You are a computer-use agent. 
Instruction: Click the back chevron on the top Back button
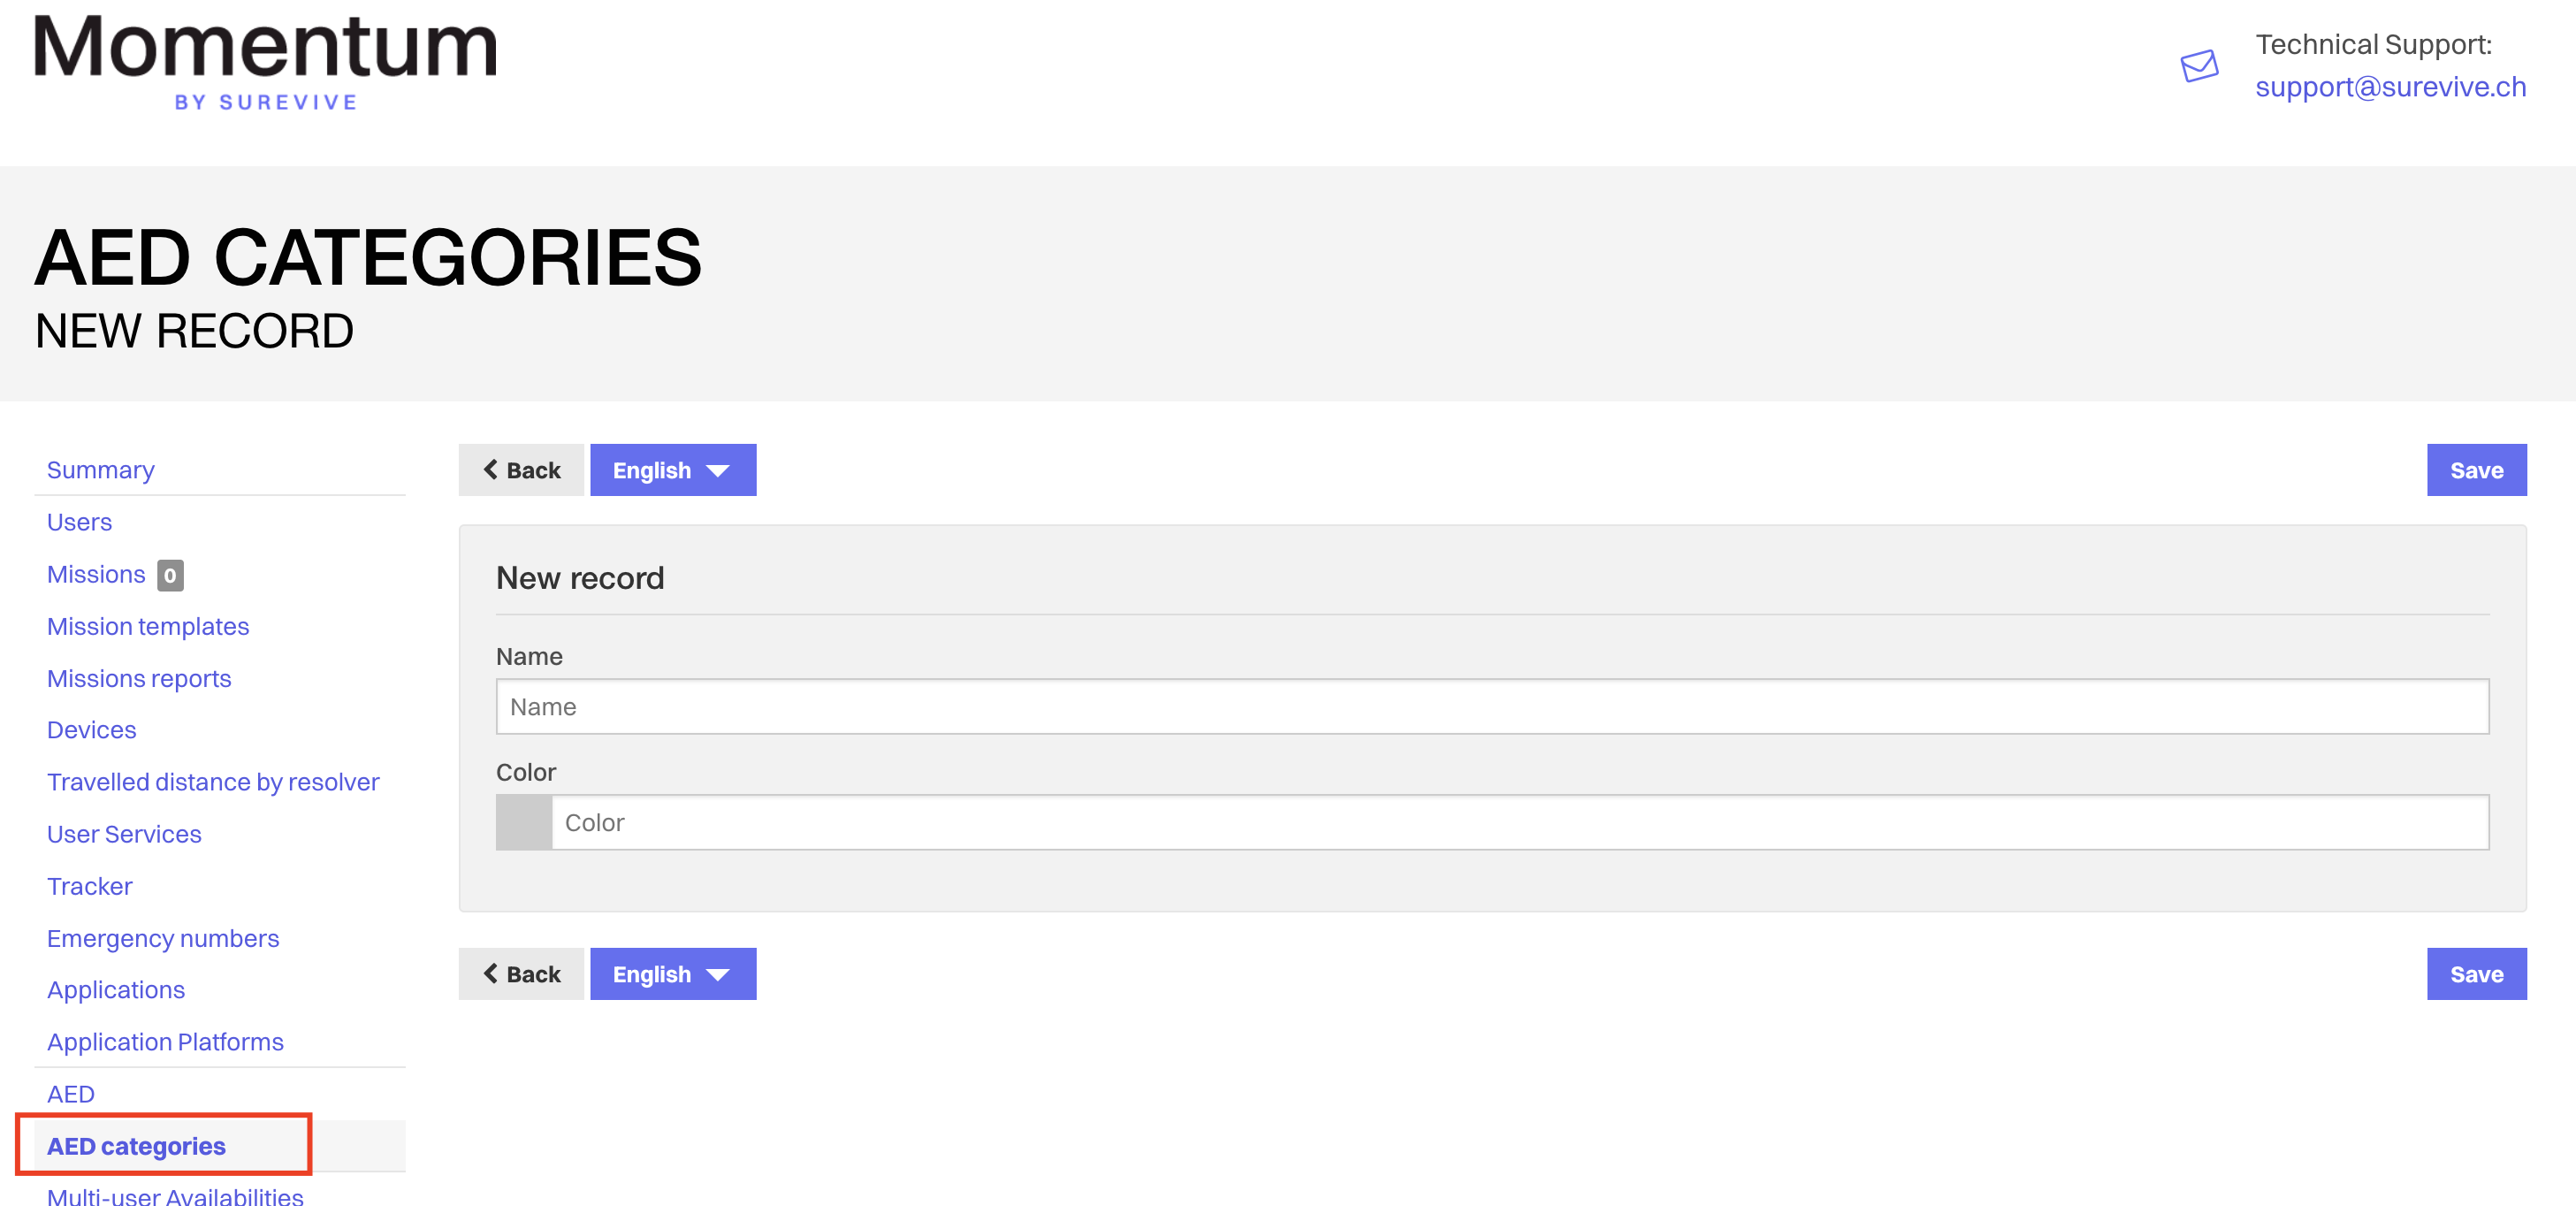pyautogui.click(x=491, y=469)
